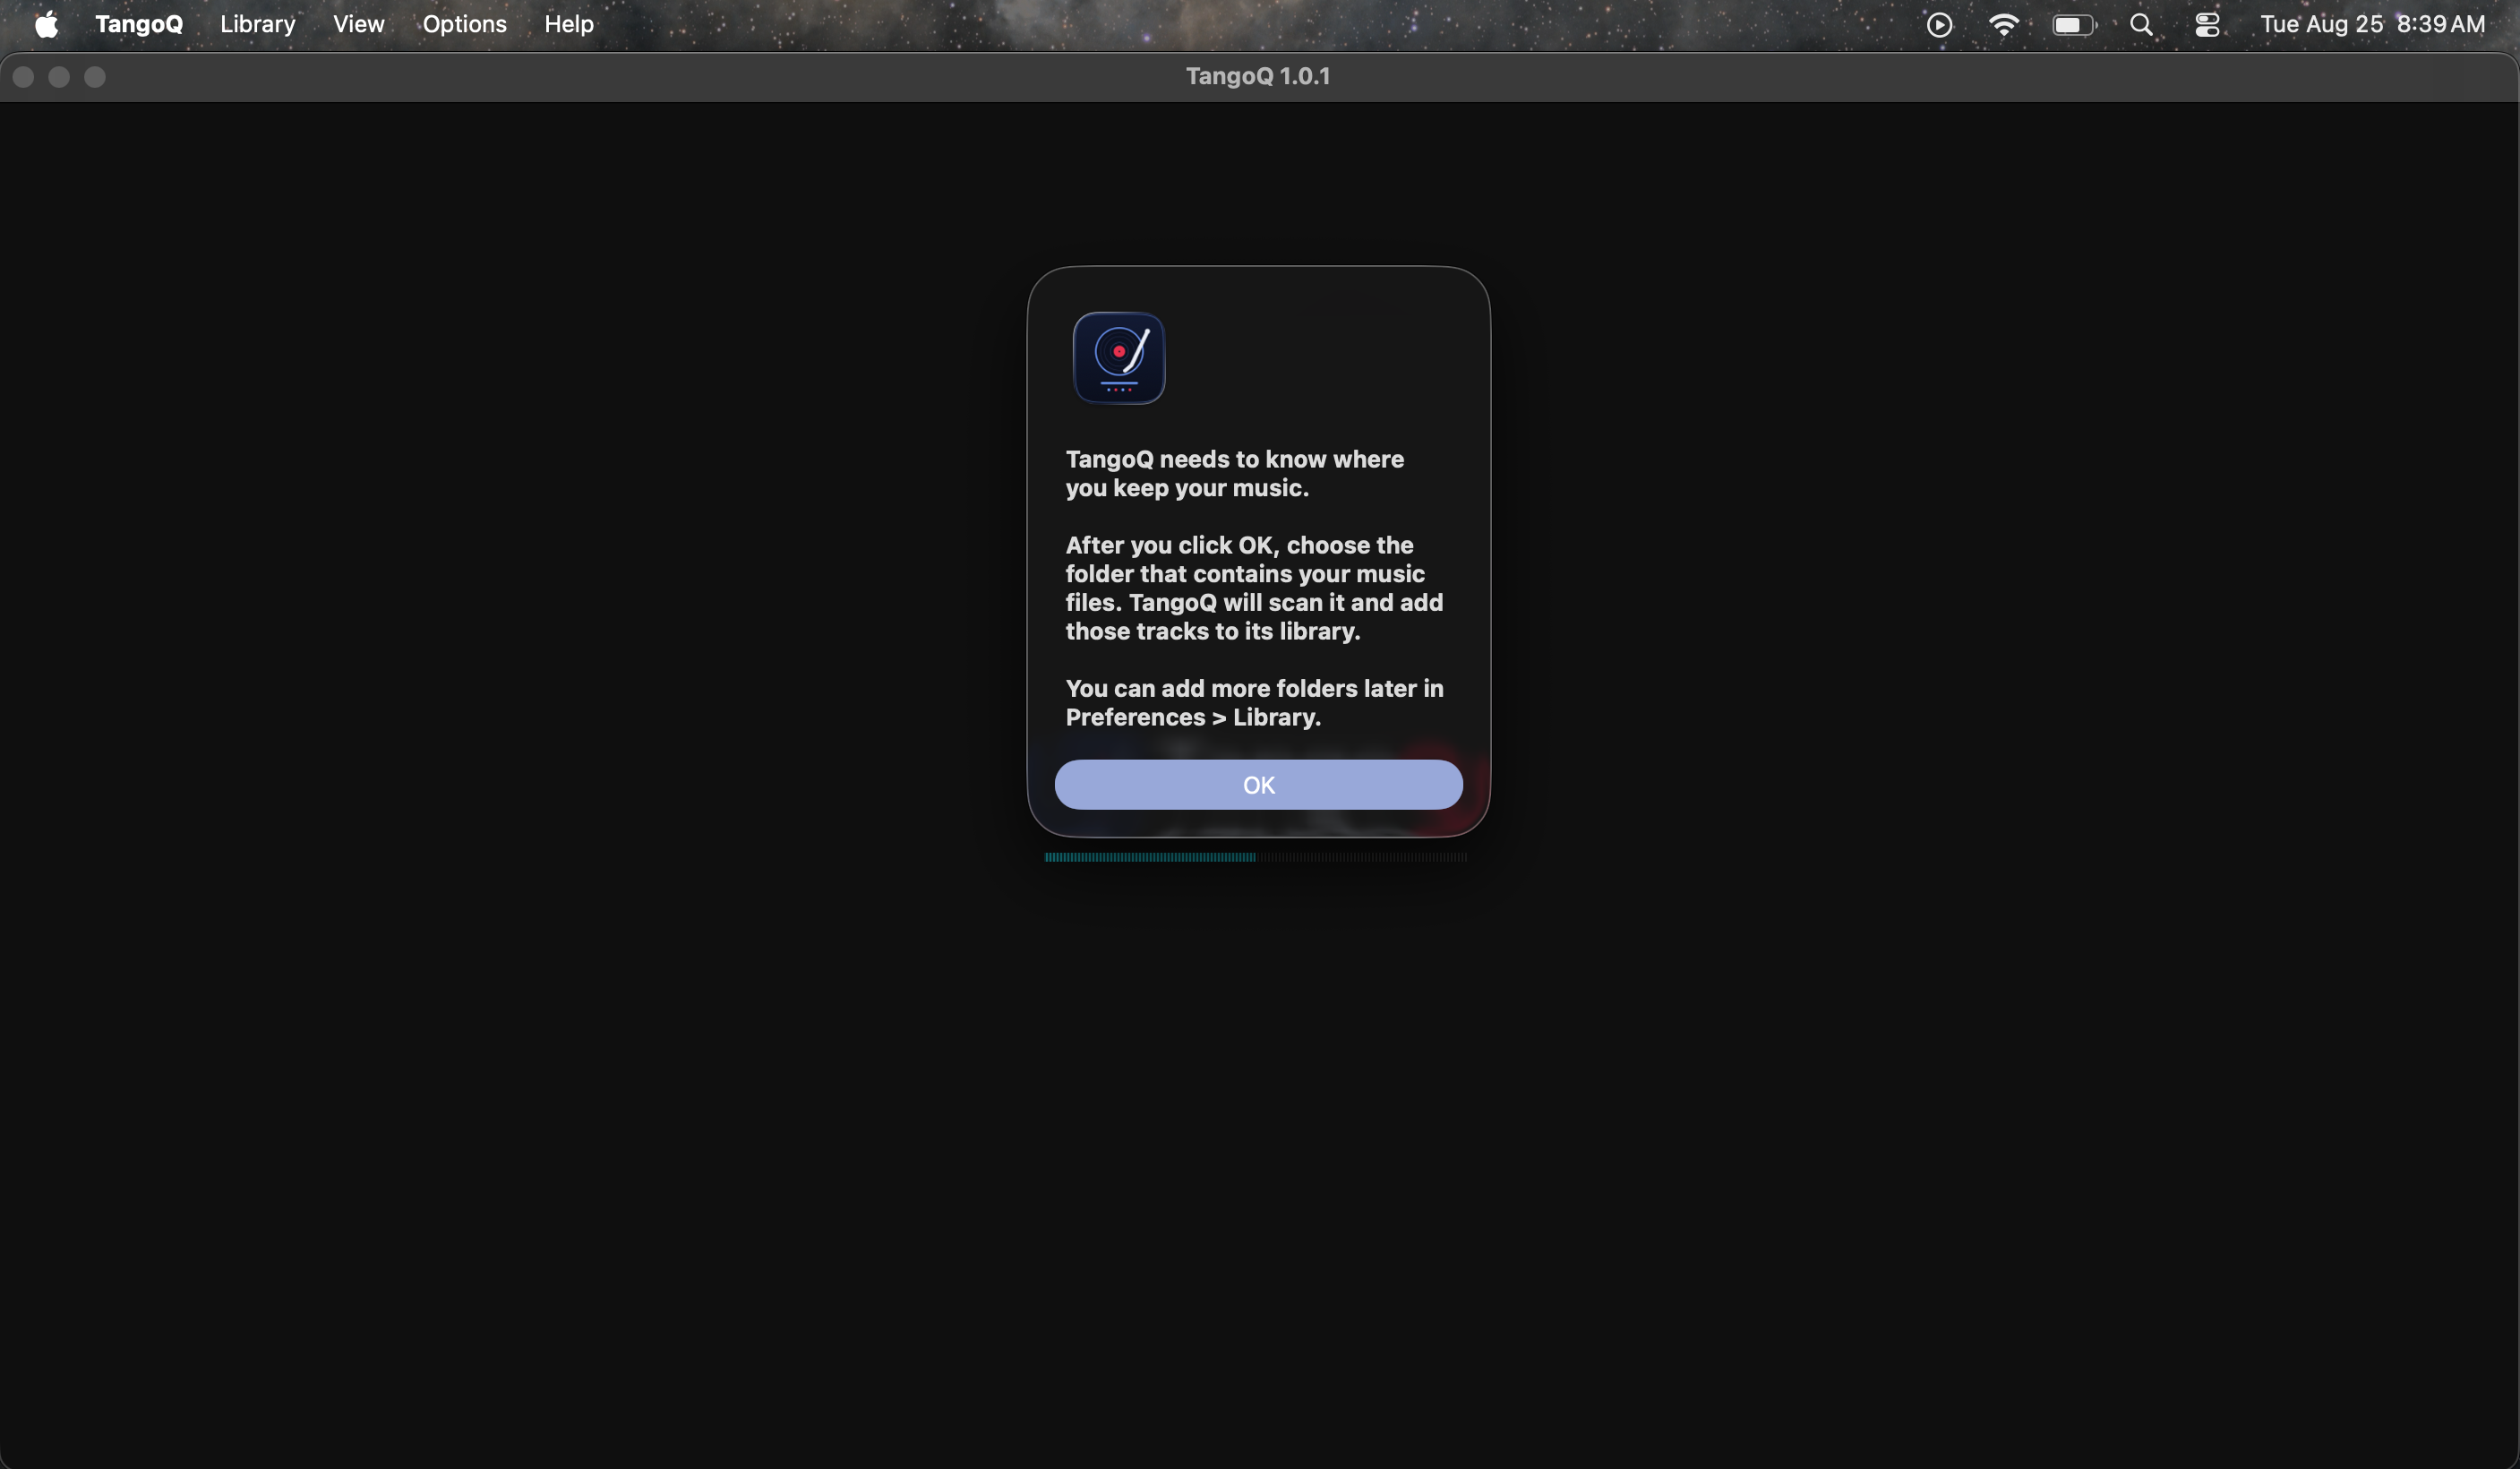Click 'TangoQ needs to know where' message
Viewport: 2520px width, 1469px height.
pos(1235,473)
